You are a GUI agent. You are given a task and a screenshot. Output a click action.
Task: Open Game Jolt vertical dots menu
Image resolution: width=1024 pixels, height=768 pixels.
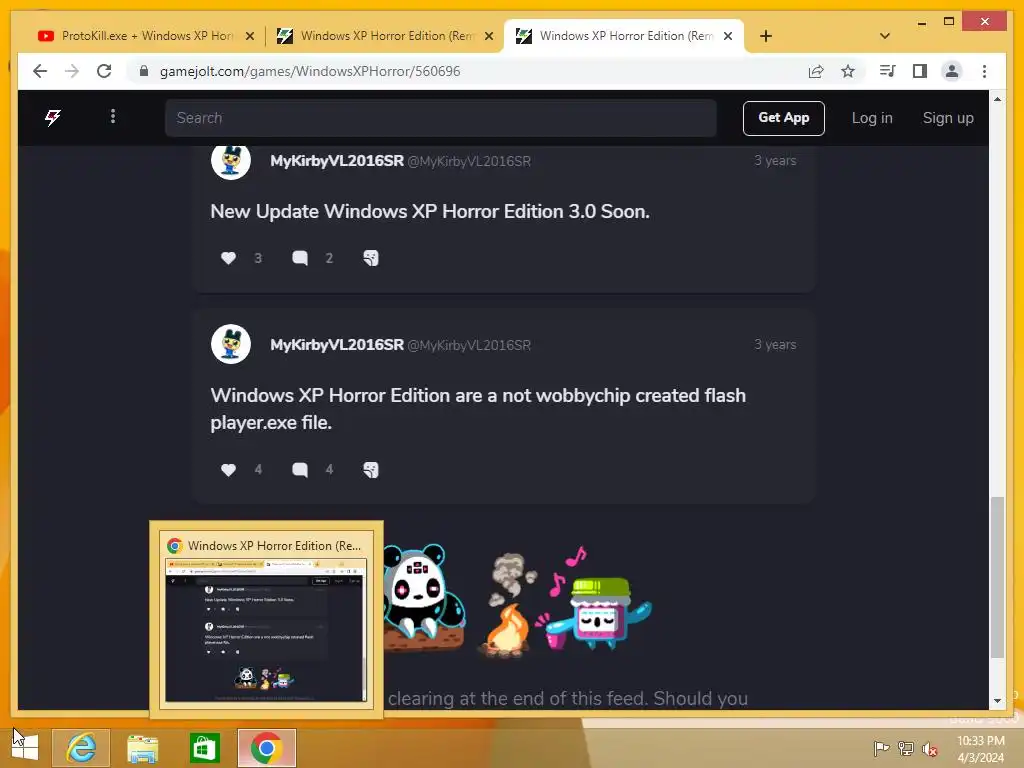[113, 117]
